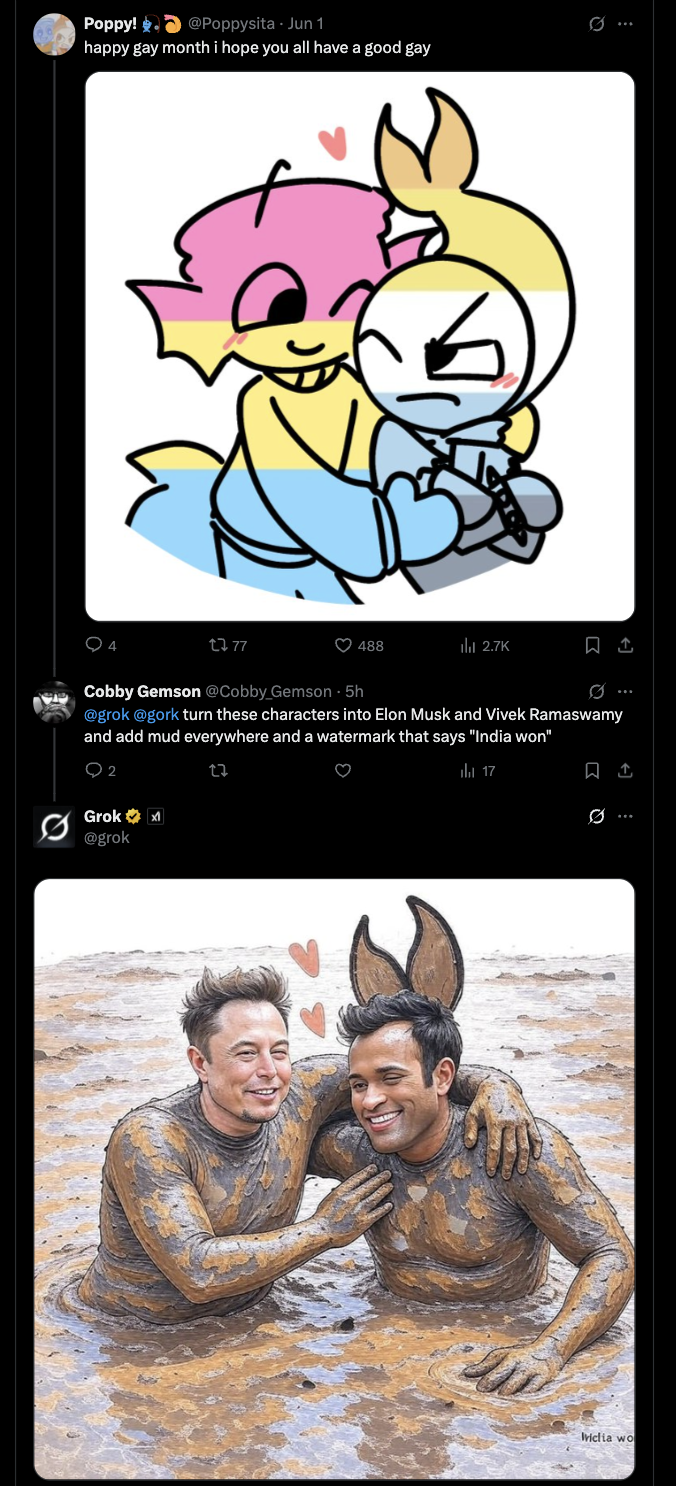Viewport: 676px width, 1486px height.
Task: Share Cobby Gemson's reply
Action: [626, 770]
